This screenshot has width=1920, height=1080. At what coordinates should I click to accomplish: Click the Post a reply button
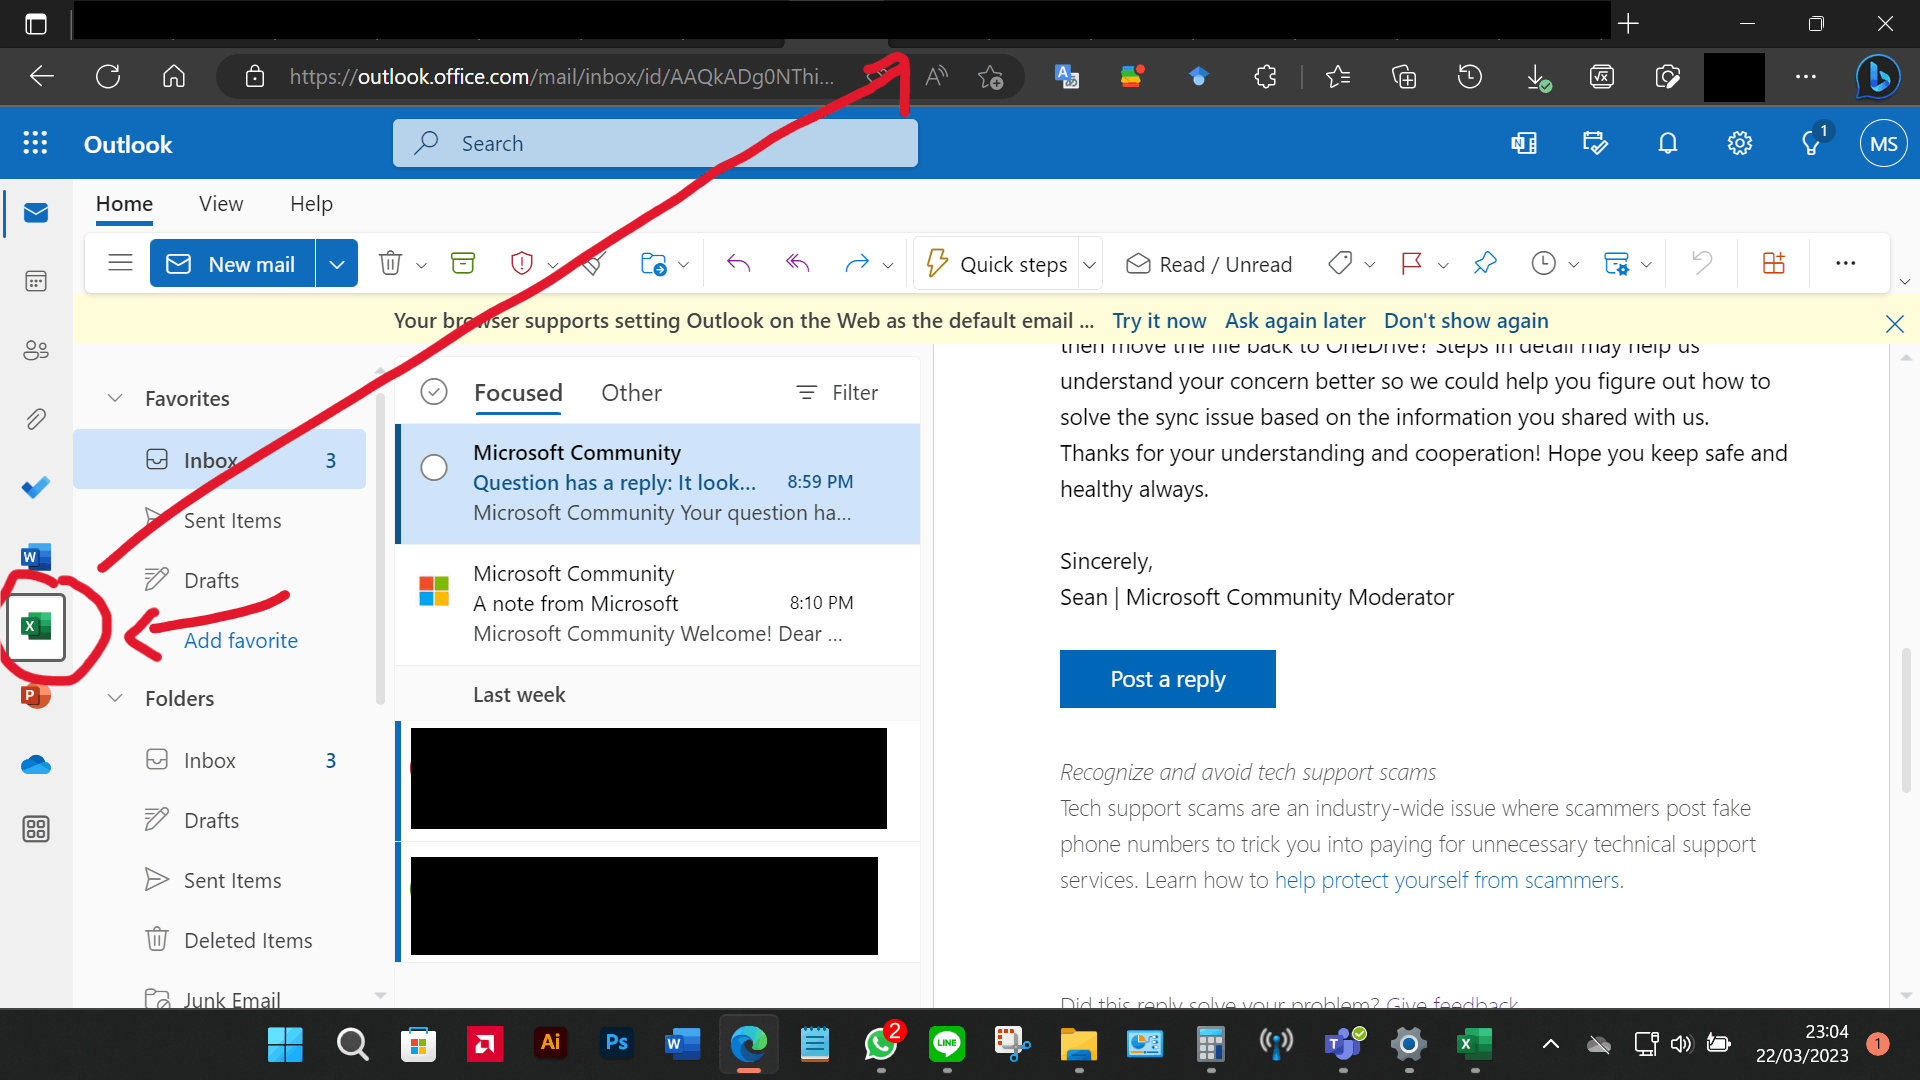coord(1167,679)
